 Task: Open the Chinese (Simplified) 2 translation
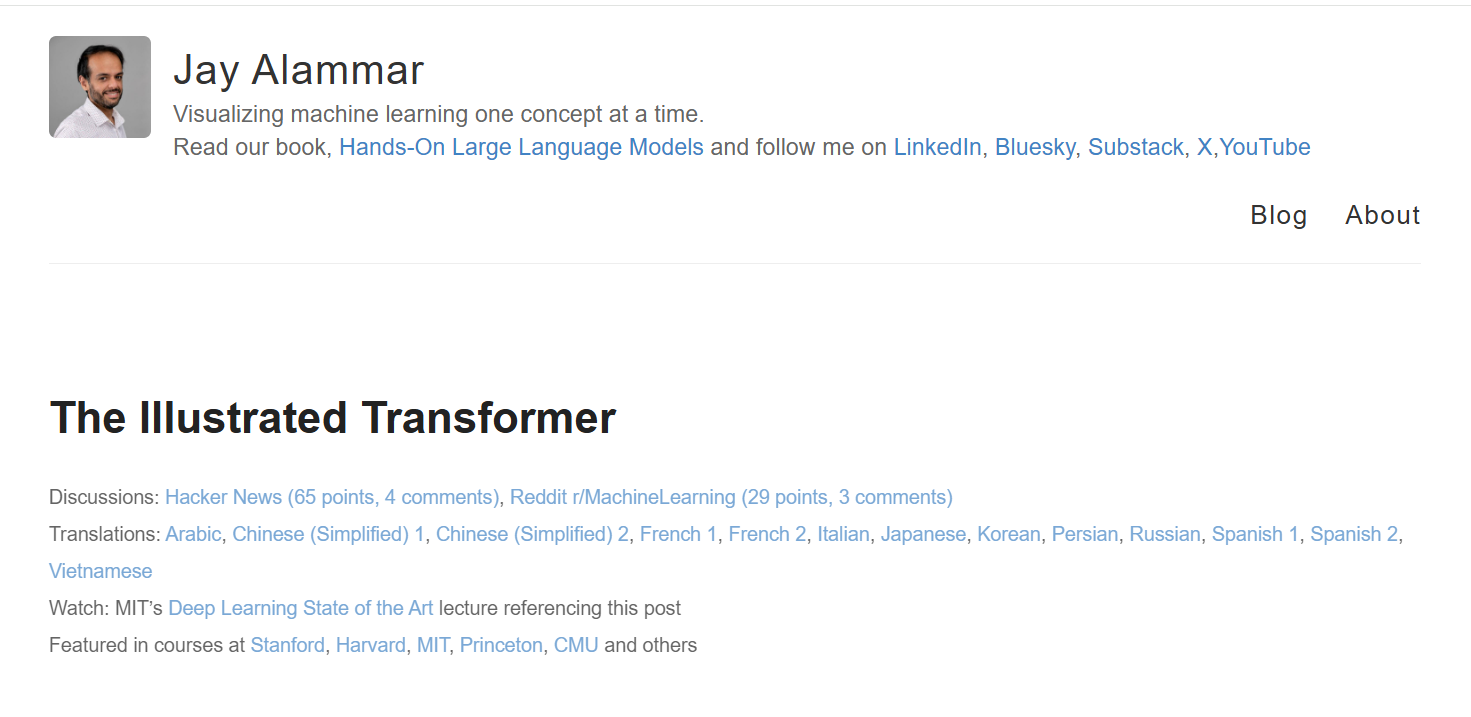tap(532, 534)
